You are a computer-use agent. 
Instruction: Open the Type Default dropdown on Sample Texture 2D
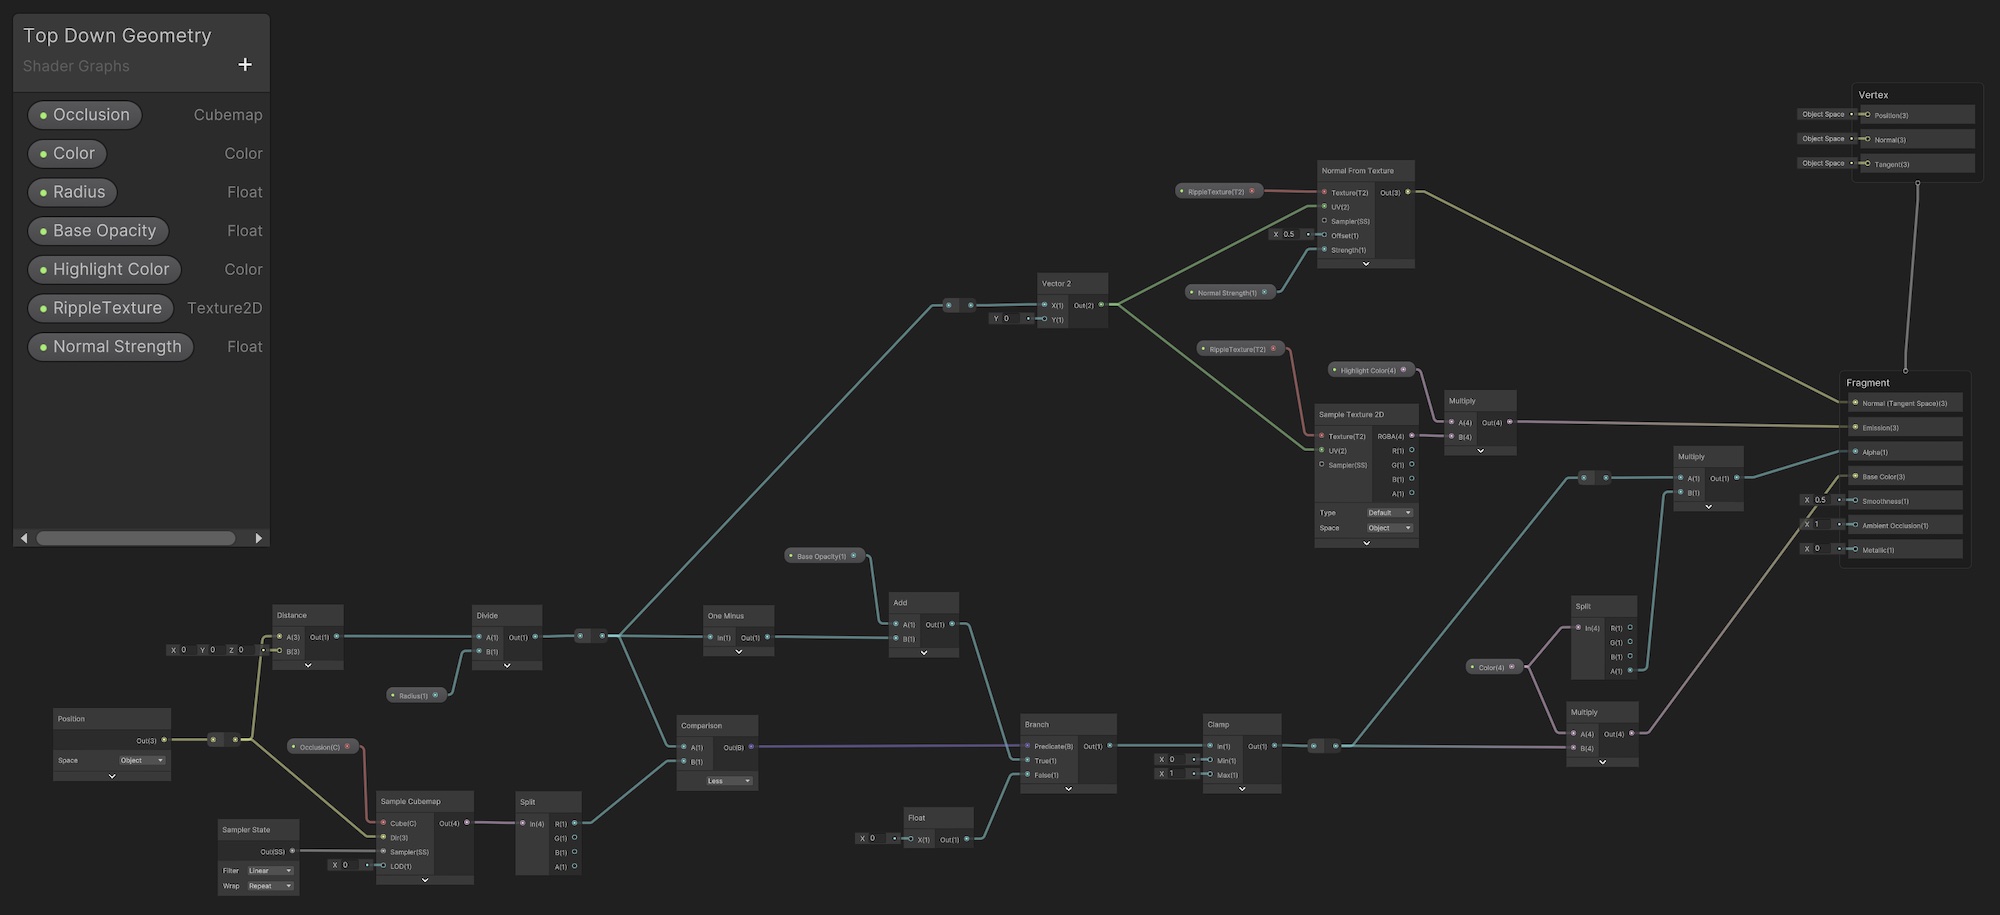click(x=1390, y=513)
